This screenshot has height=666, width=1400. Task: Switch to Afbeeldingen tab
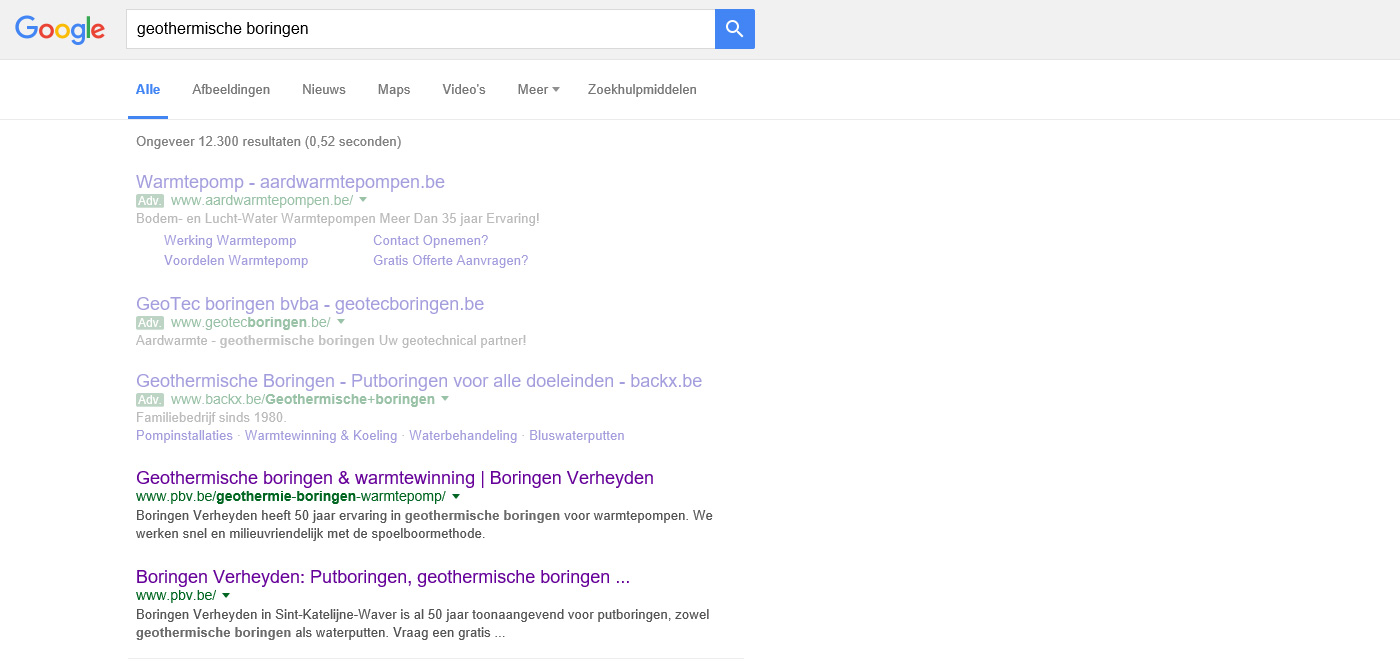pyautogui.click(x=231, y=90)
